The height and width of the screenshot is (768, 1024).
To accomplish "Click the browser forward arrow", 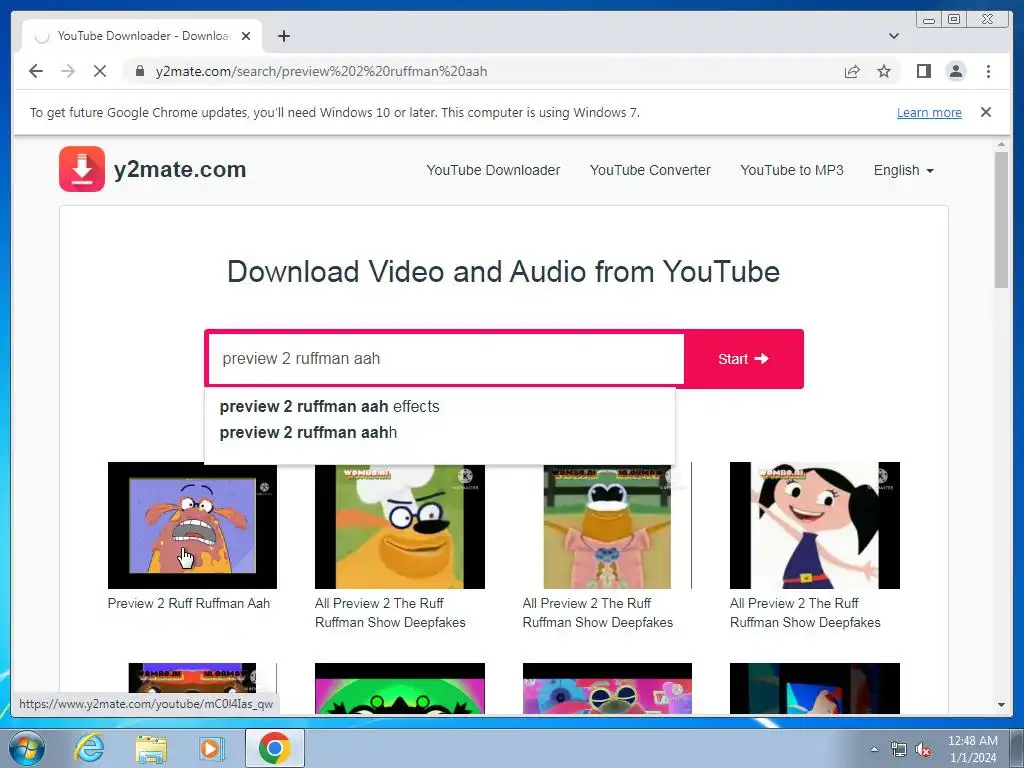I will pyautogui.click(x=67, y=71).
